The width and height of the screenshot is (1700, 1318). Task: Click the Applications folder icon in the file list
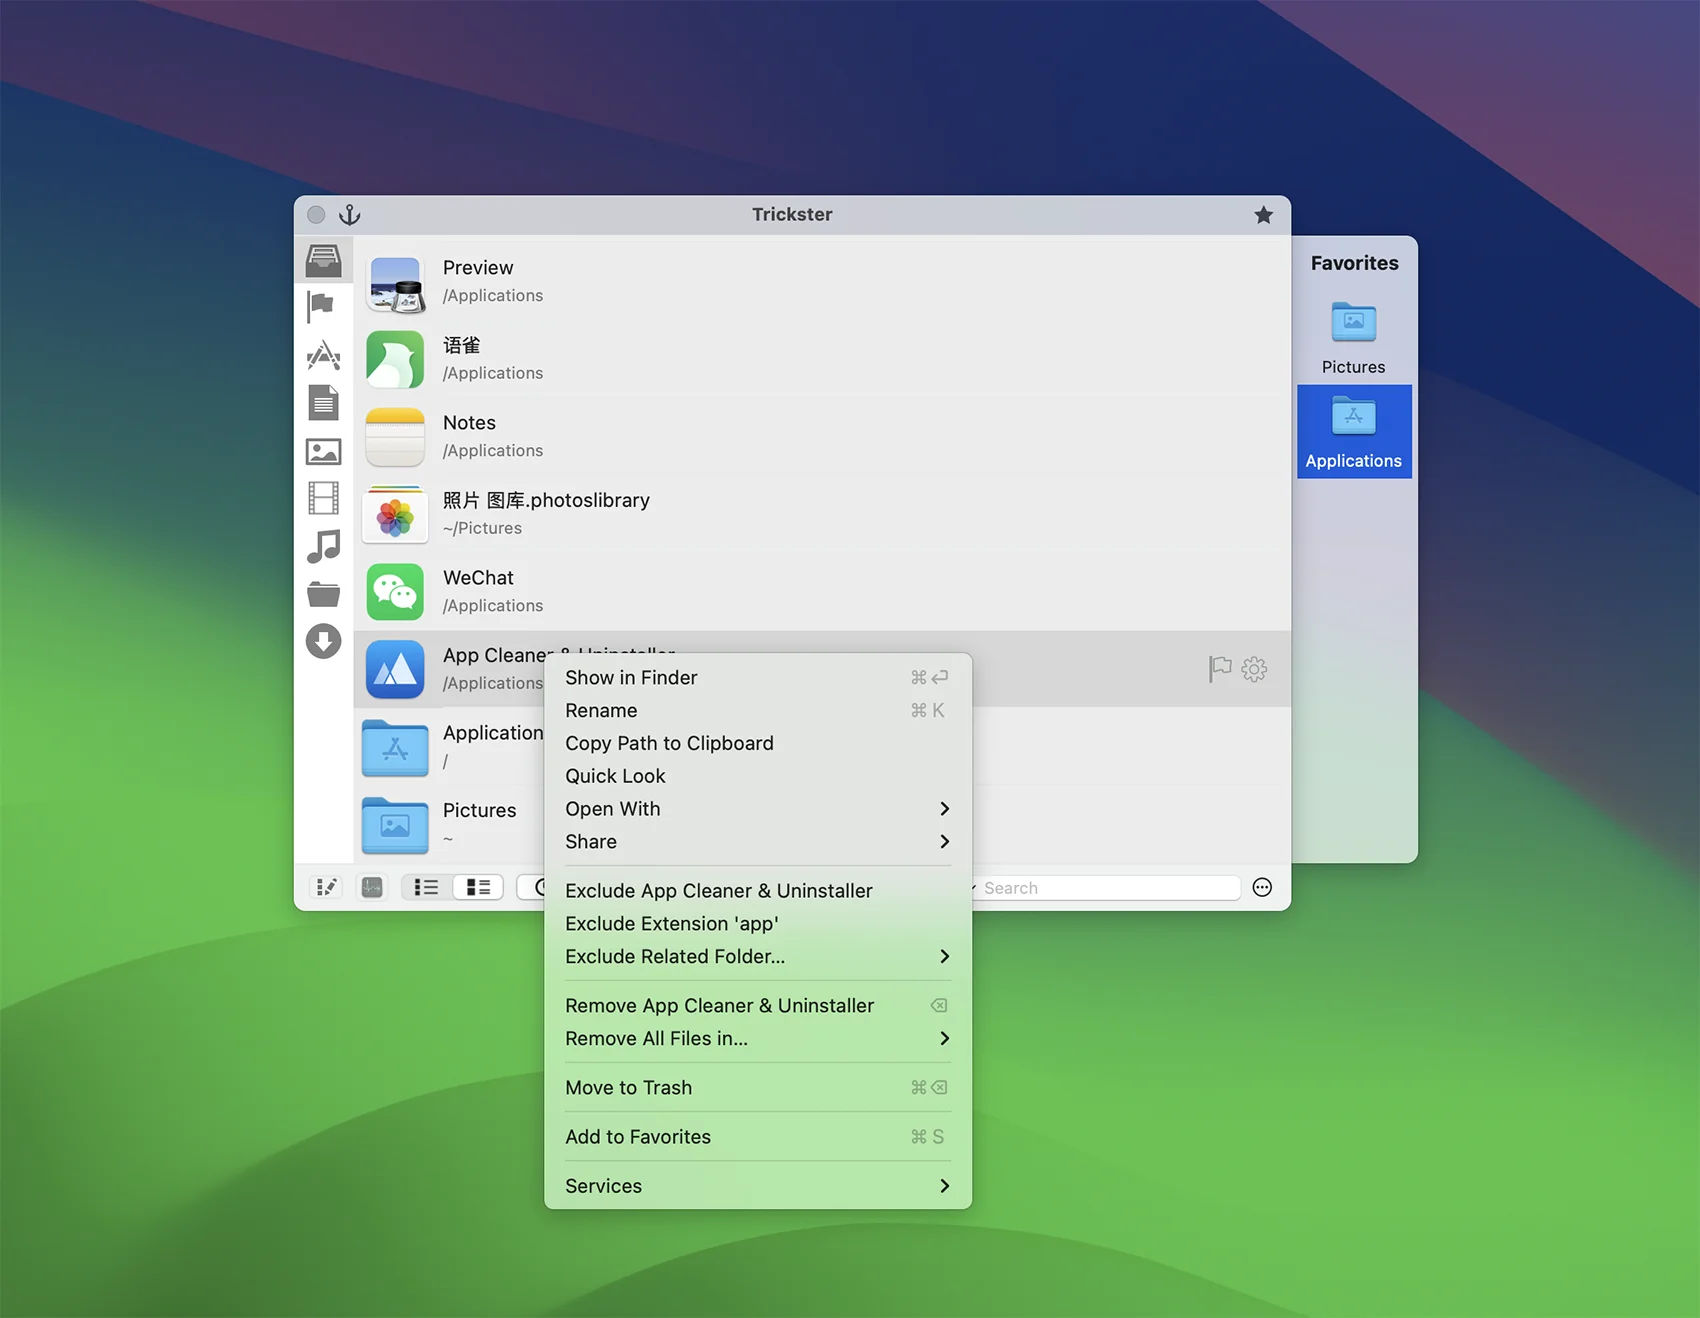point(395,747)
